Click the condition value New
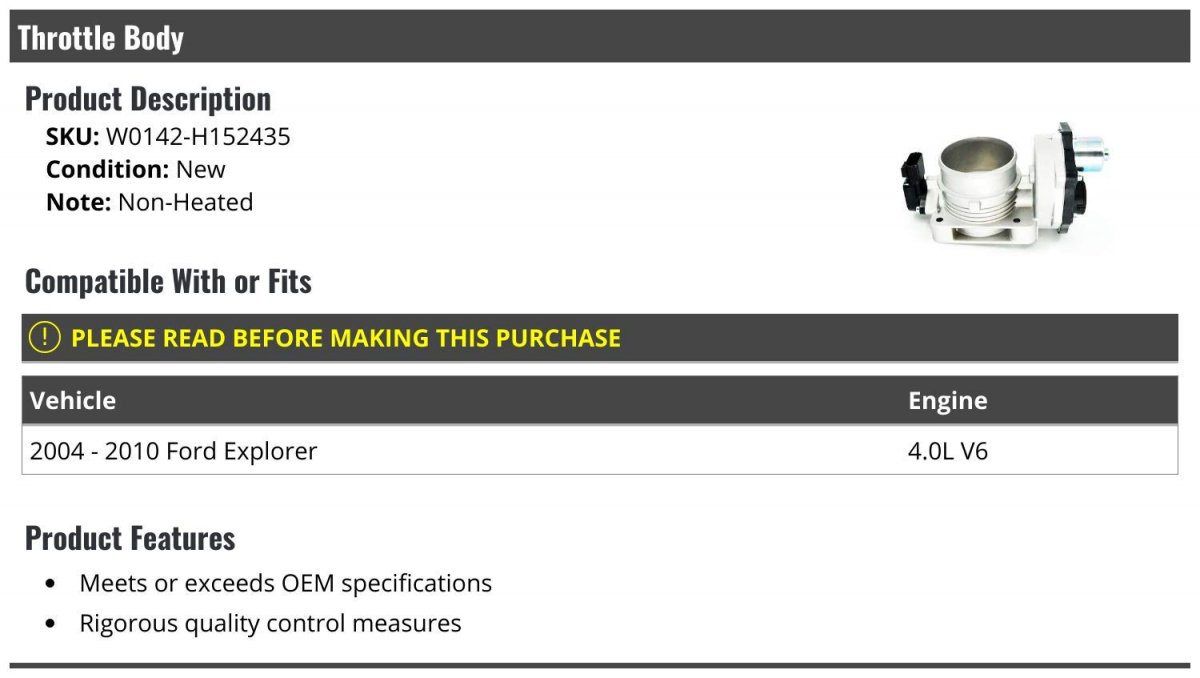This screenshot has height=678, width=1200. point(201,169)
